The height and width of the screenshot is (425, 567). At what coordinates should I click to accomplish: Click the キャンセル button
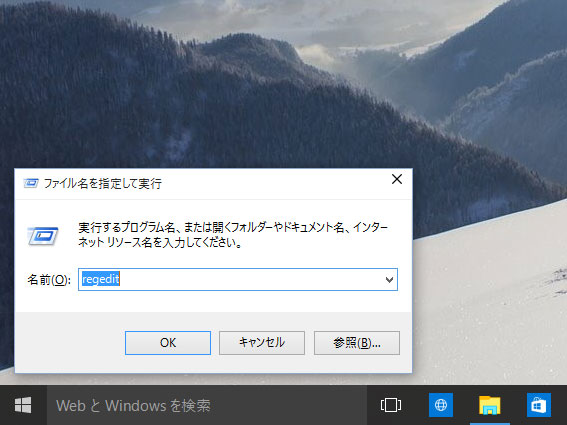[262, 343]
